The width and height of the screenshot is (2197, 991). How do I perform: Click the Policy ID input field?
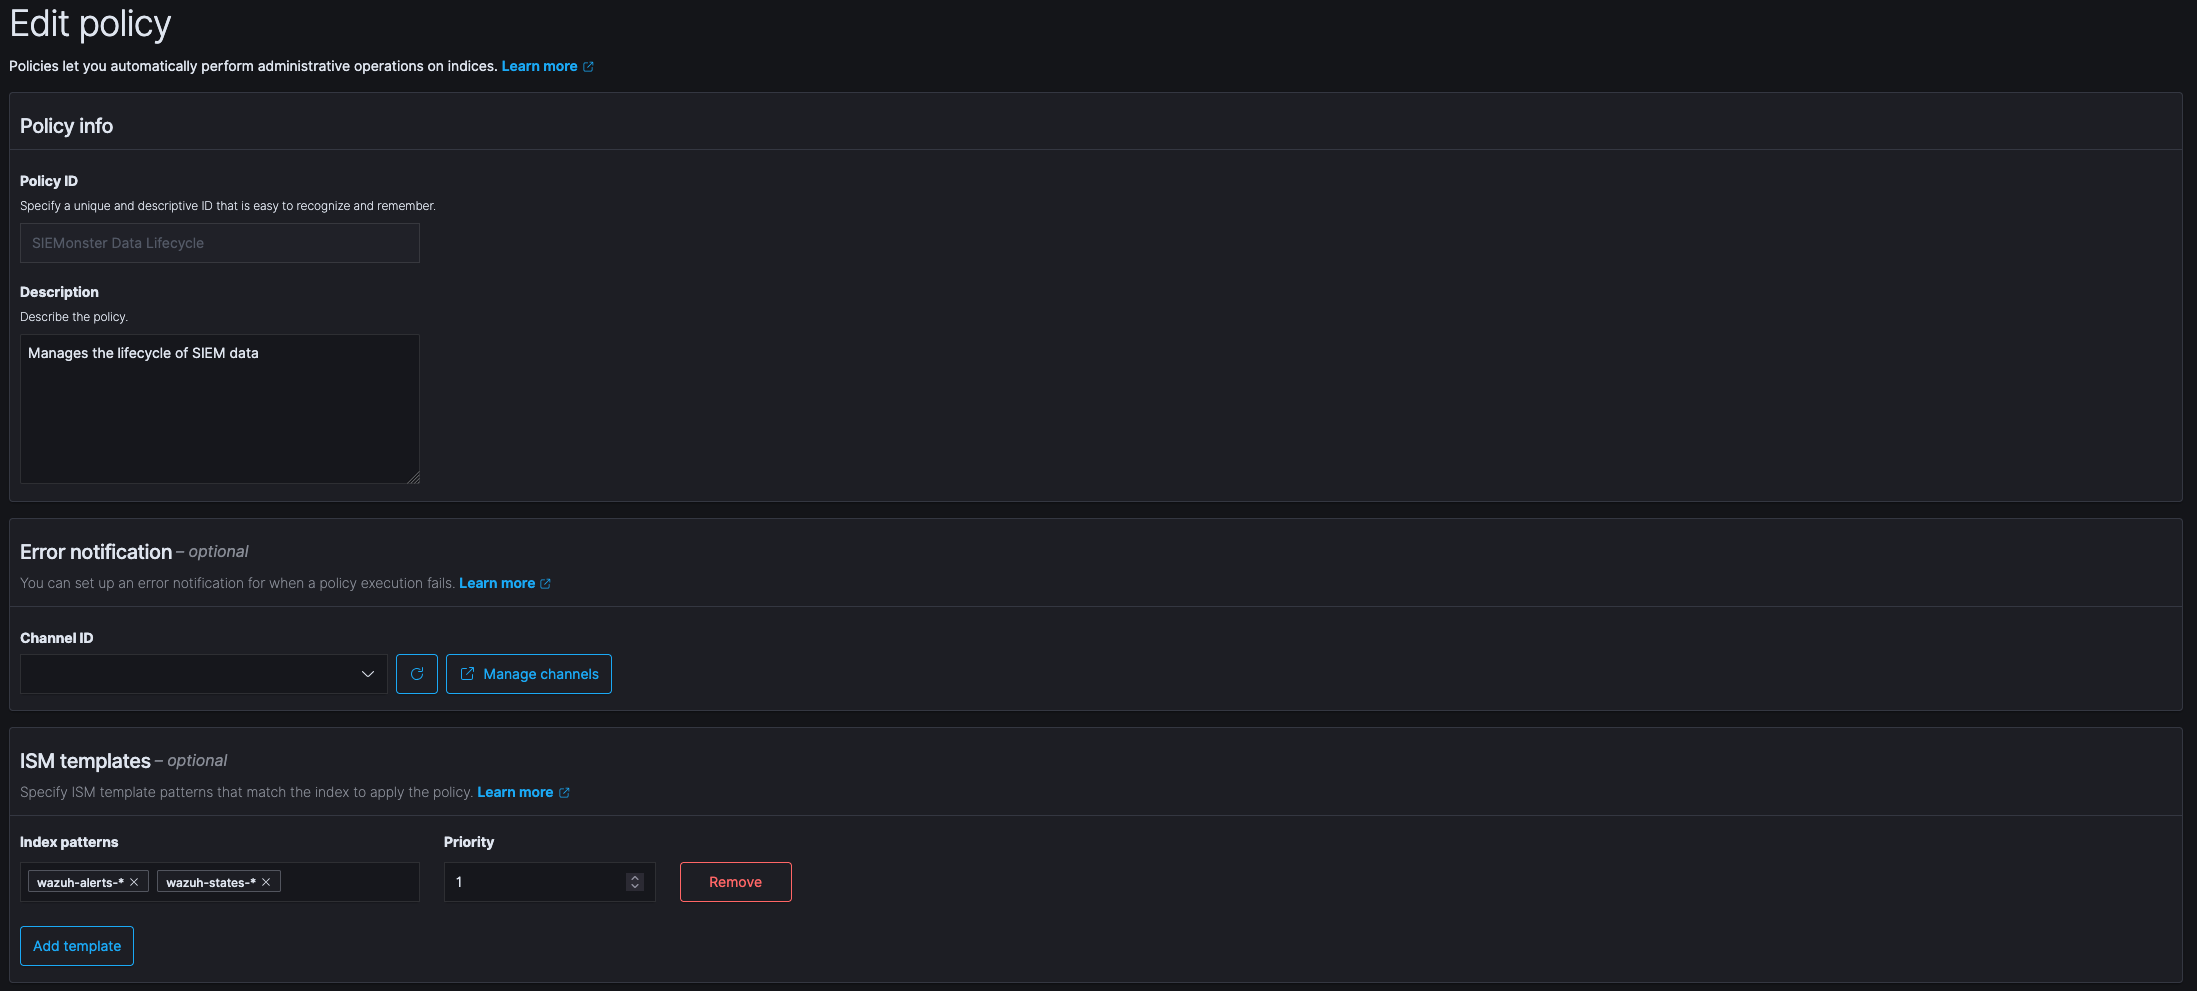[x=220, y=243]
